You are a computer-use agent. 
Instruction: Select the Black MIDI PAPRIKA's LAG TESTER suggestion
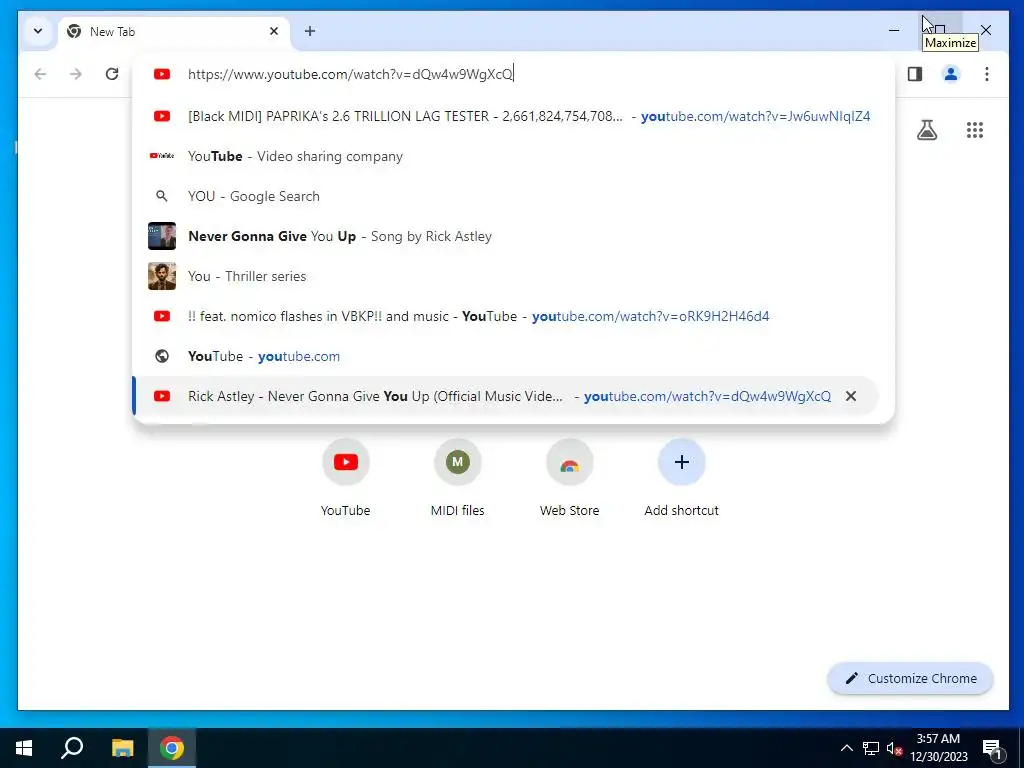click(x=513, y=116)
